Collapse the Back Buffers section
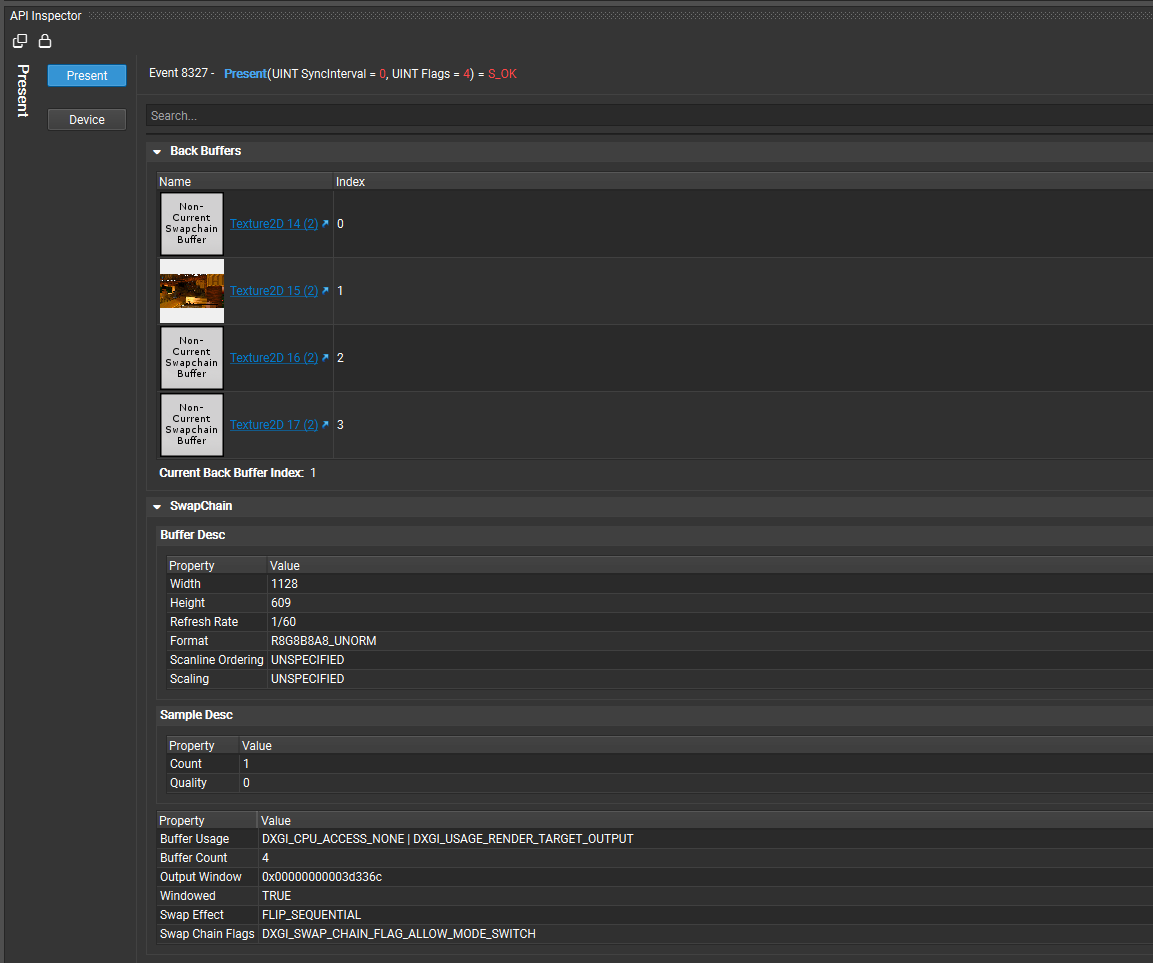The height and width of the screenshot is (963, 1153). coord(157,150)
